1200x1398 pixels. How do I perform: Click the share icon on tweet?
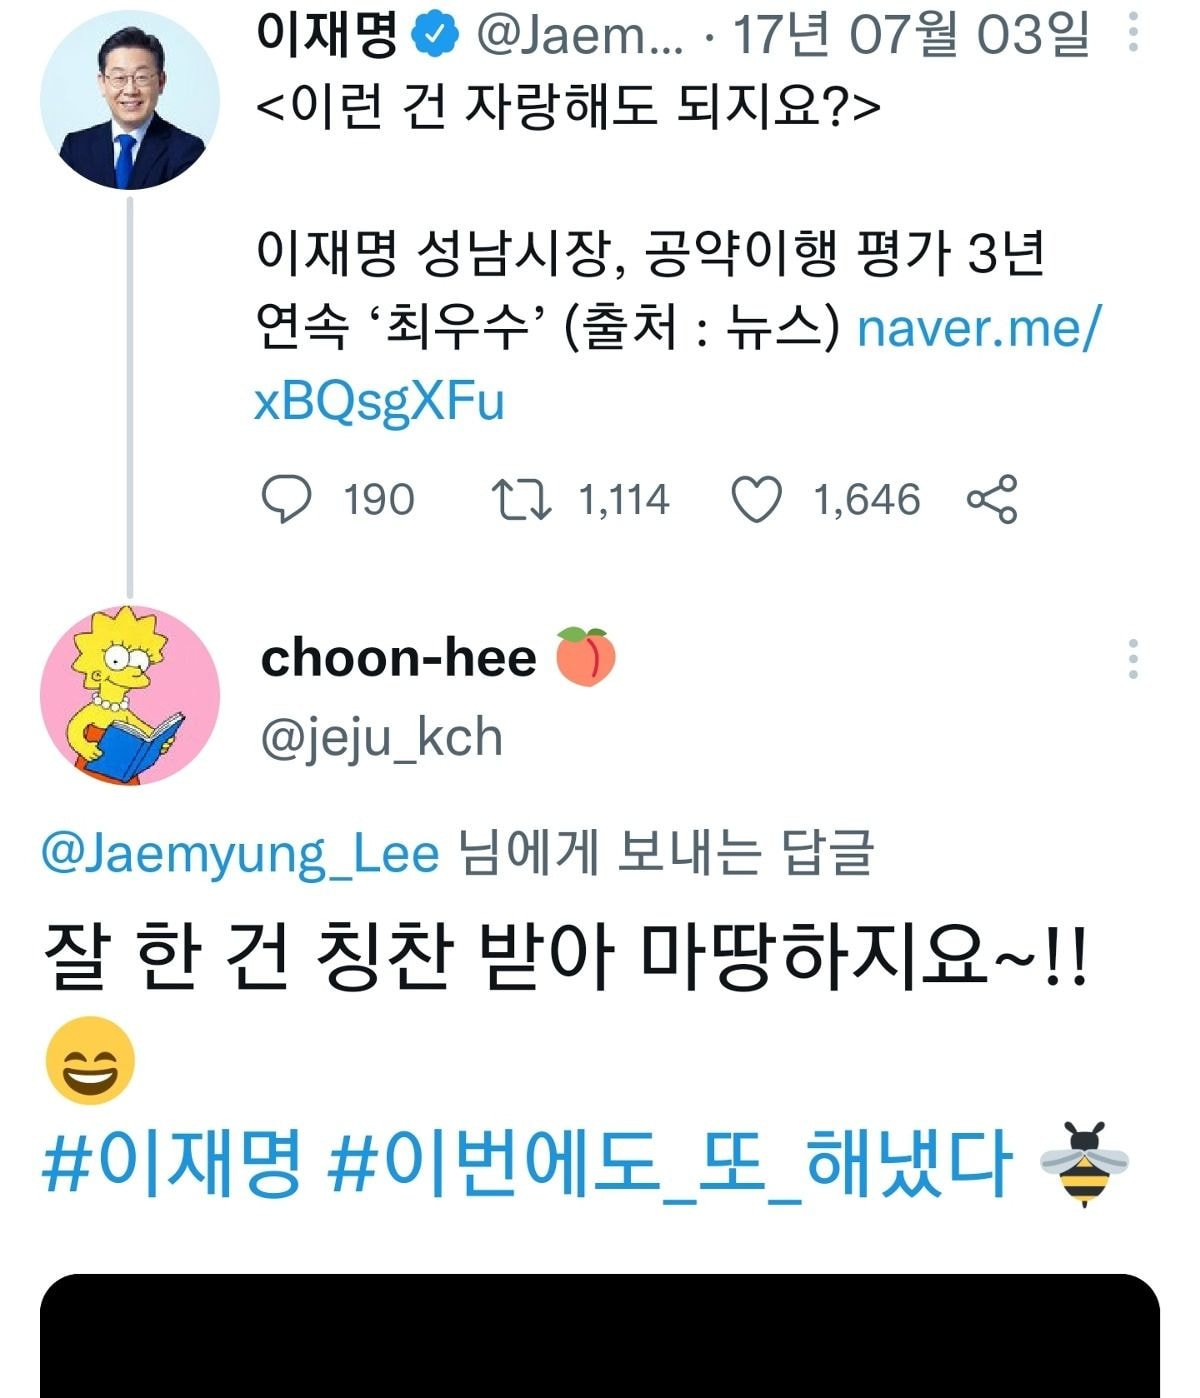(x=992, y=499)
